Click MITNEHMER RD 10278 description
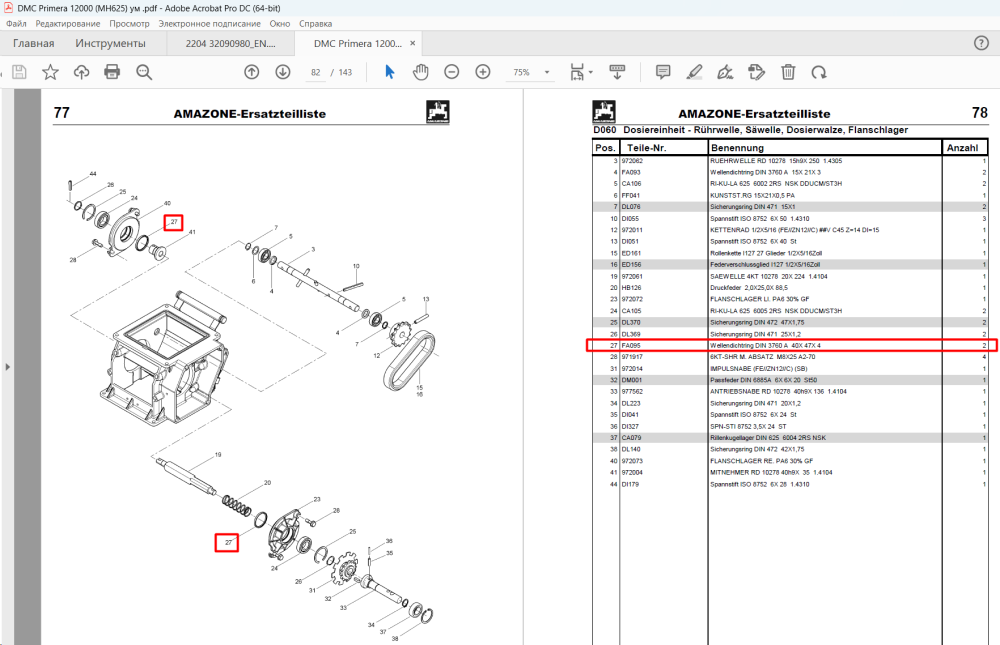This screenshot has width=1000, height=645. tap(771, 473)
